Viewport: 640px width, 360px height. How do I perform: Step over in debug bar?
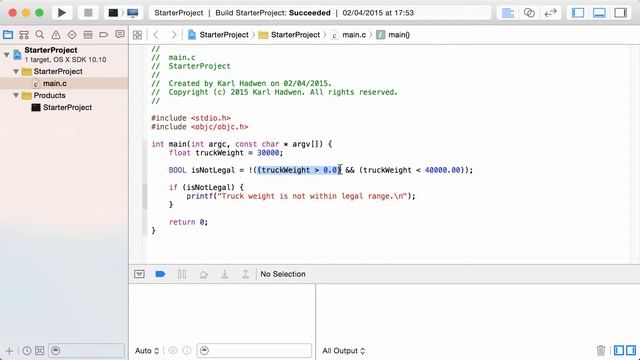203,274
